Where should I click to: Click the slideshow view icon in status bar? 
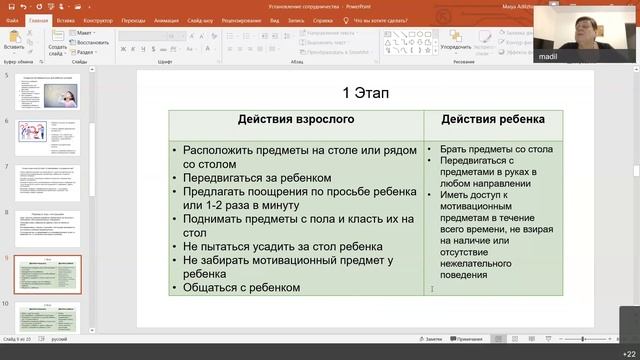(x=548, y=339)
